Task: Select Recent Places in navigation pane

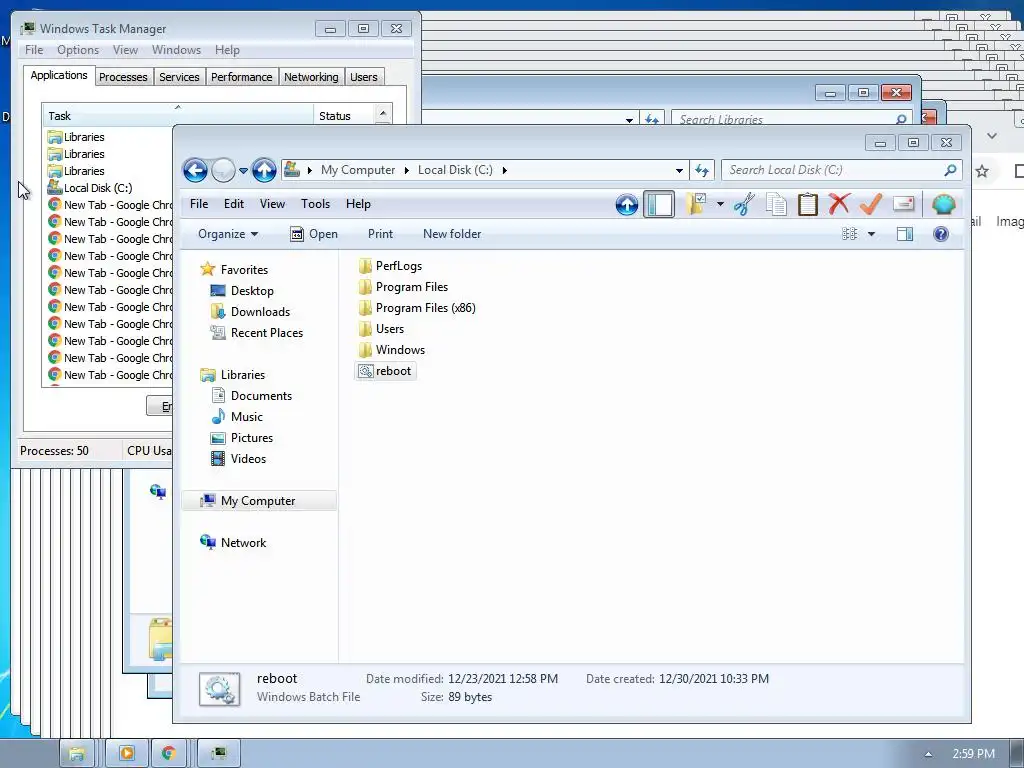Action: tap(256, 332)
